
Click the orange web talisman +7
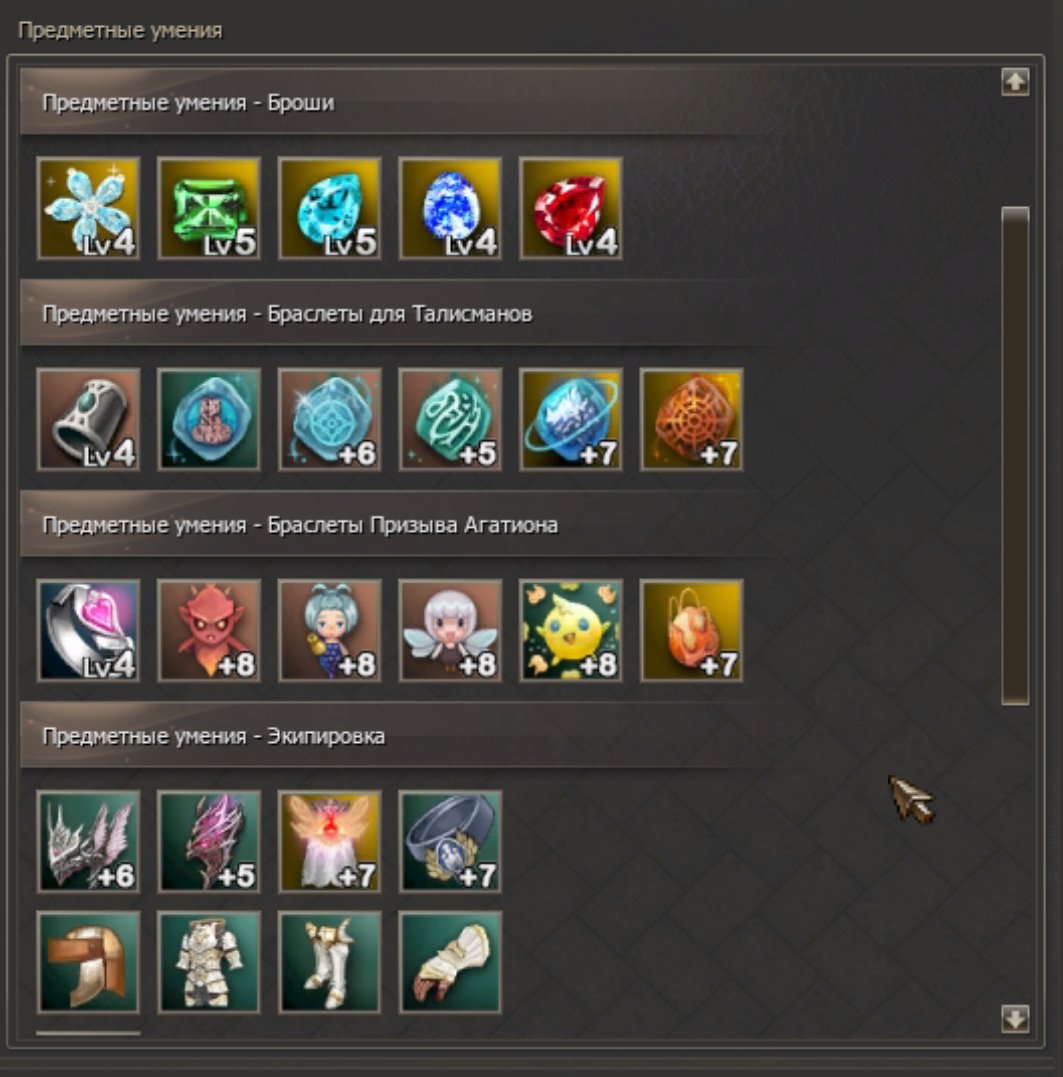click(691, 419)
